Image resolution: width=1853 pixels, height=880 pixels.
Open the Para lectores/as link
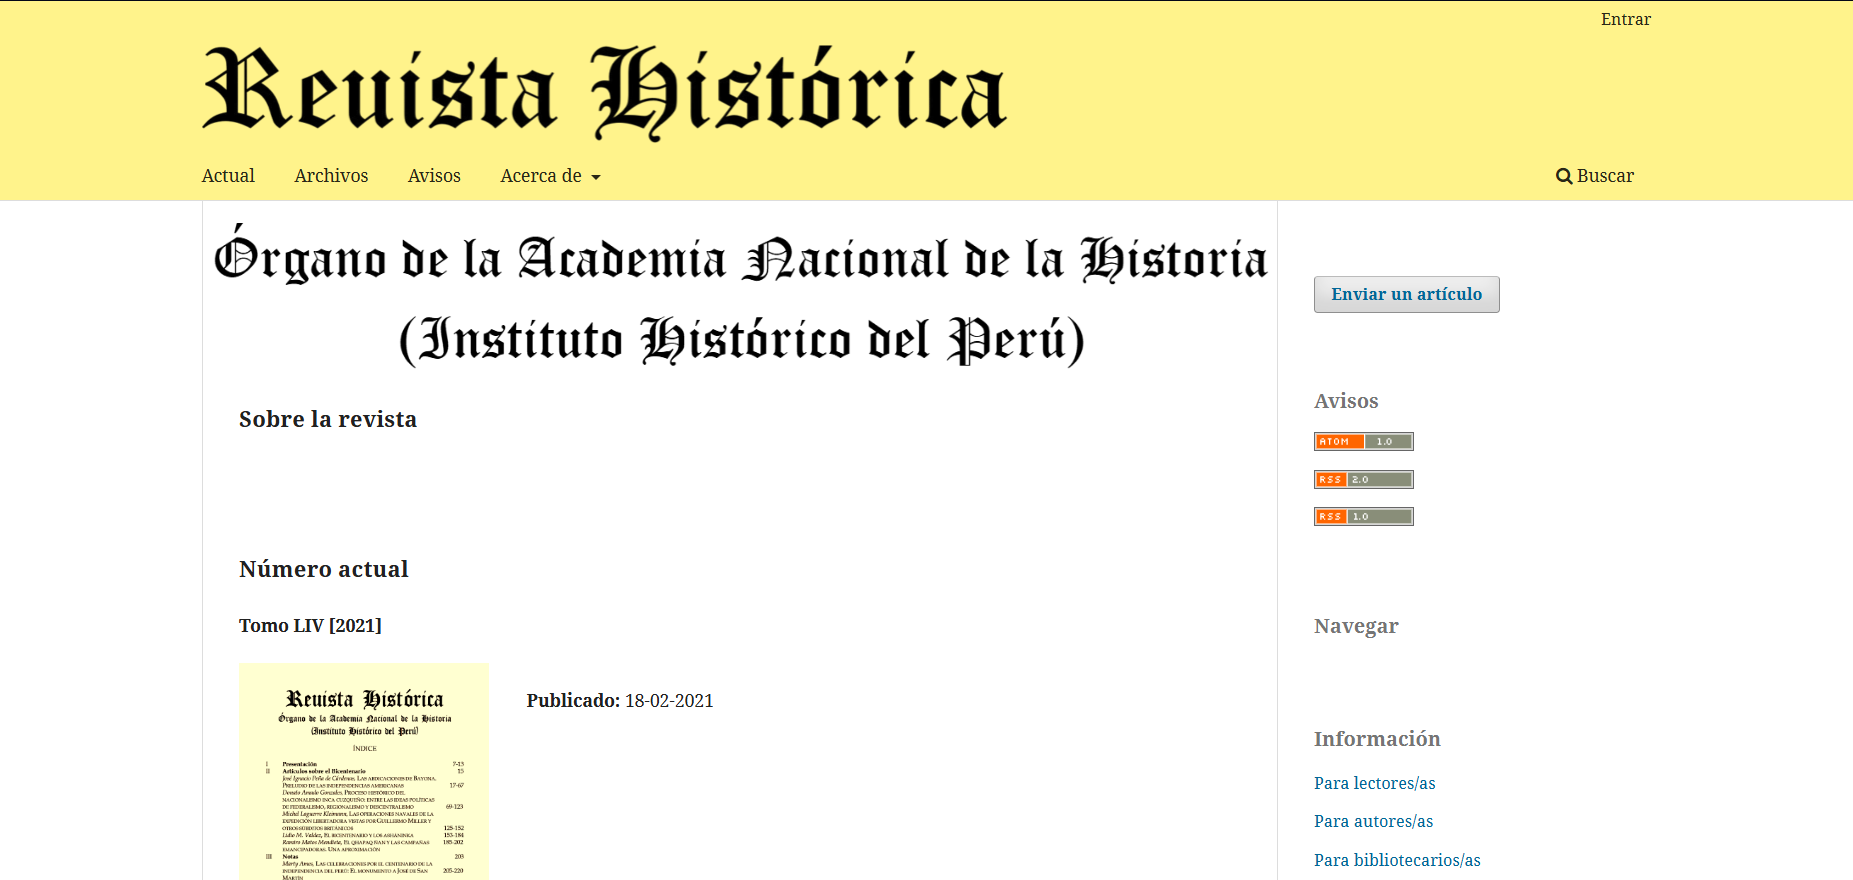pyautogui.click(x=1374, y=783)
